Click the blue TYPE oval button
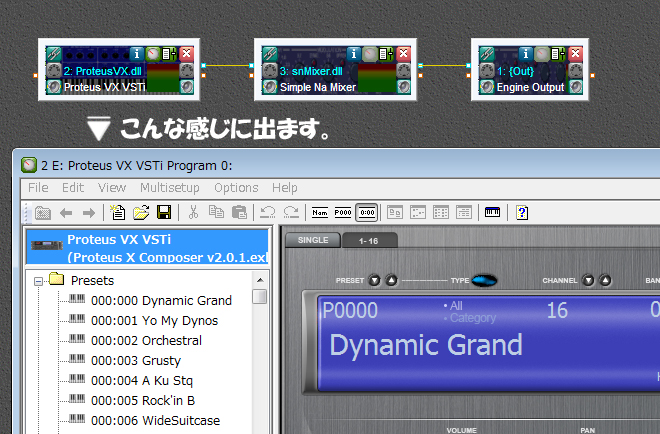 (484, 280)
